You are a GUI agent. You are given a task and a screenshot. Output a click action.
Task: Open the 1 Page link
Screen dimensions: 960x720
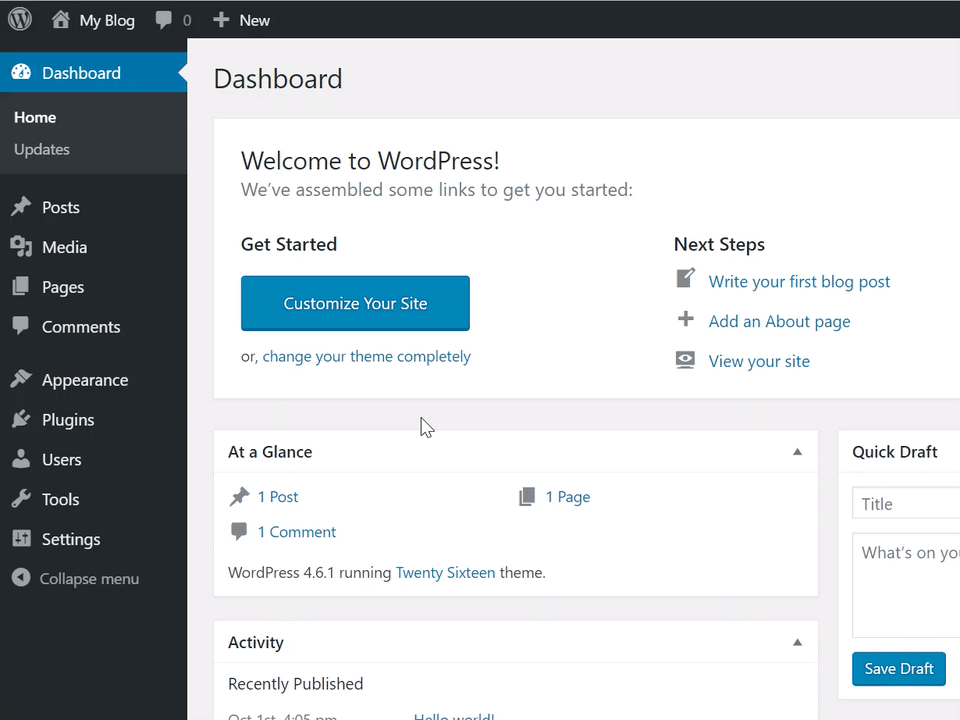pyautogui.click(x=568, y=497)
